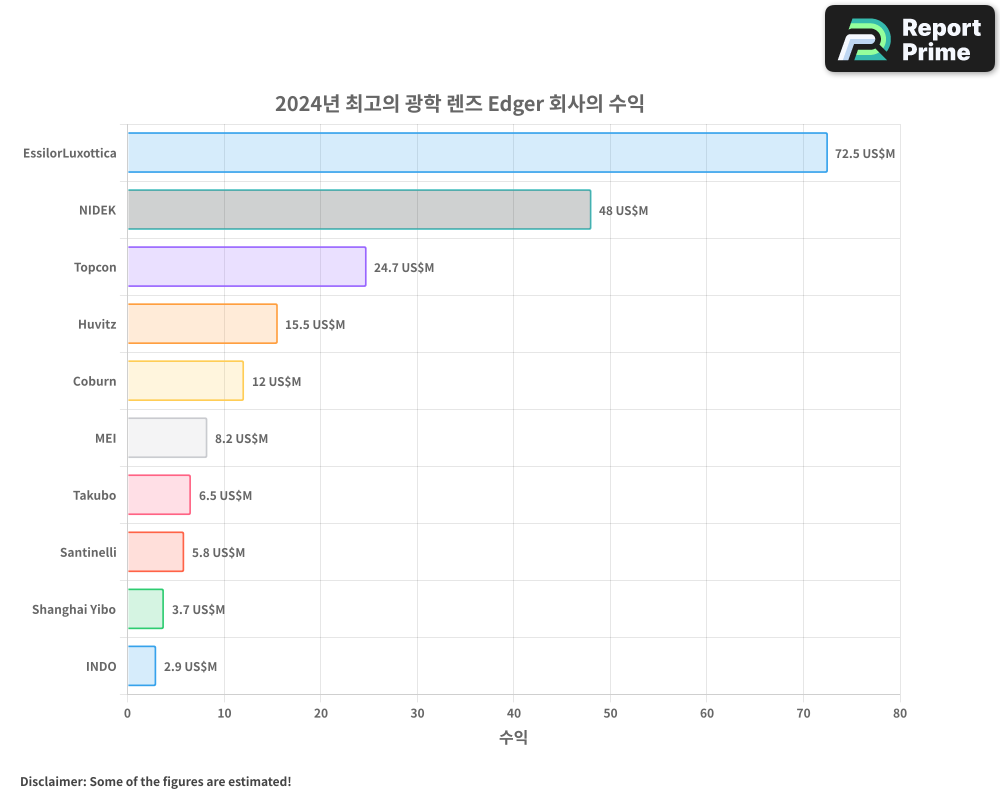
Task: Click the 80 tick mark on the x-axis
Action: pyautogui.click(x=899, y=713)
